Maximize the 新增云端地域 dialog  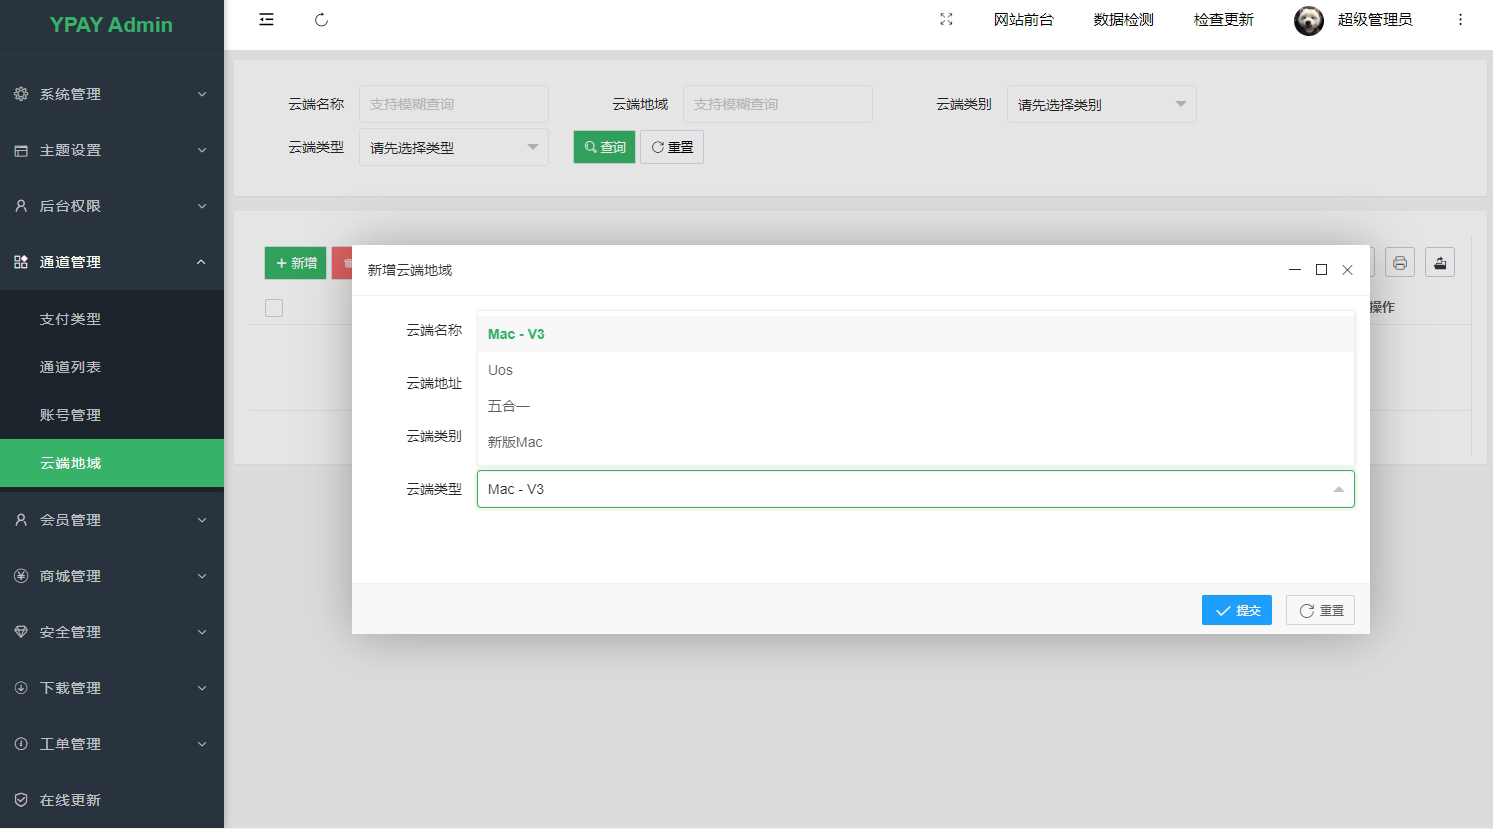click(1321, 270)
